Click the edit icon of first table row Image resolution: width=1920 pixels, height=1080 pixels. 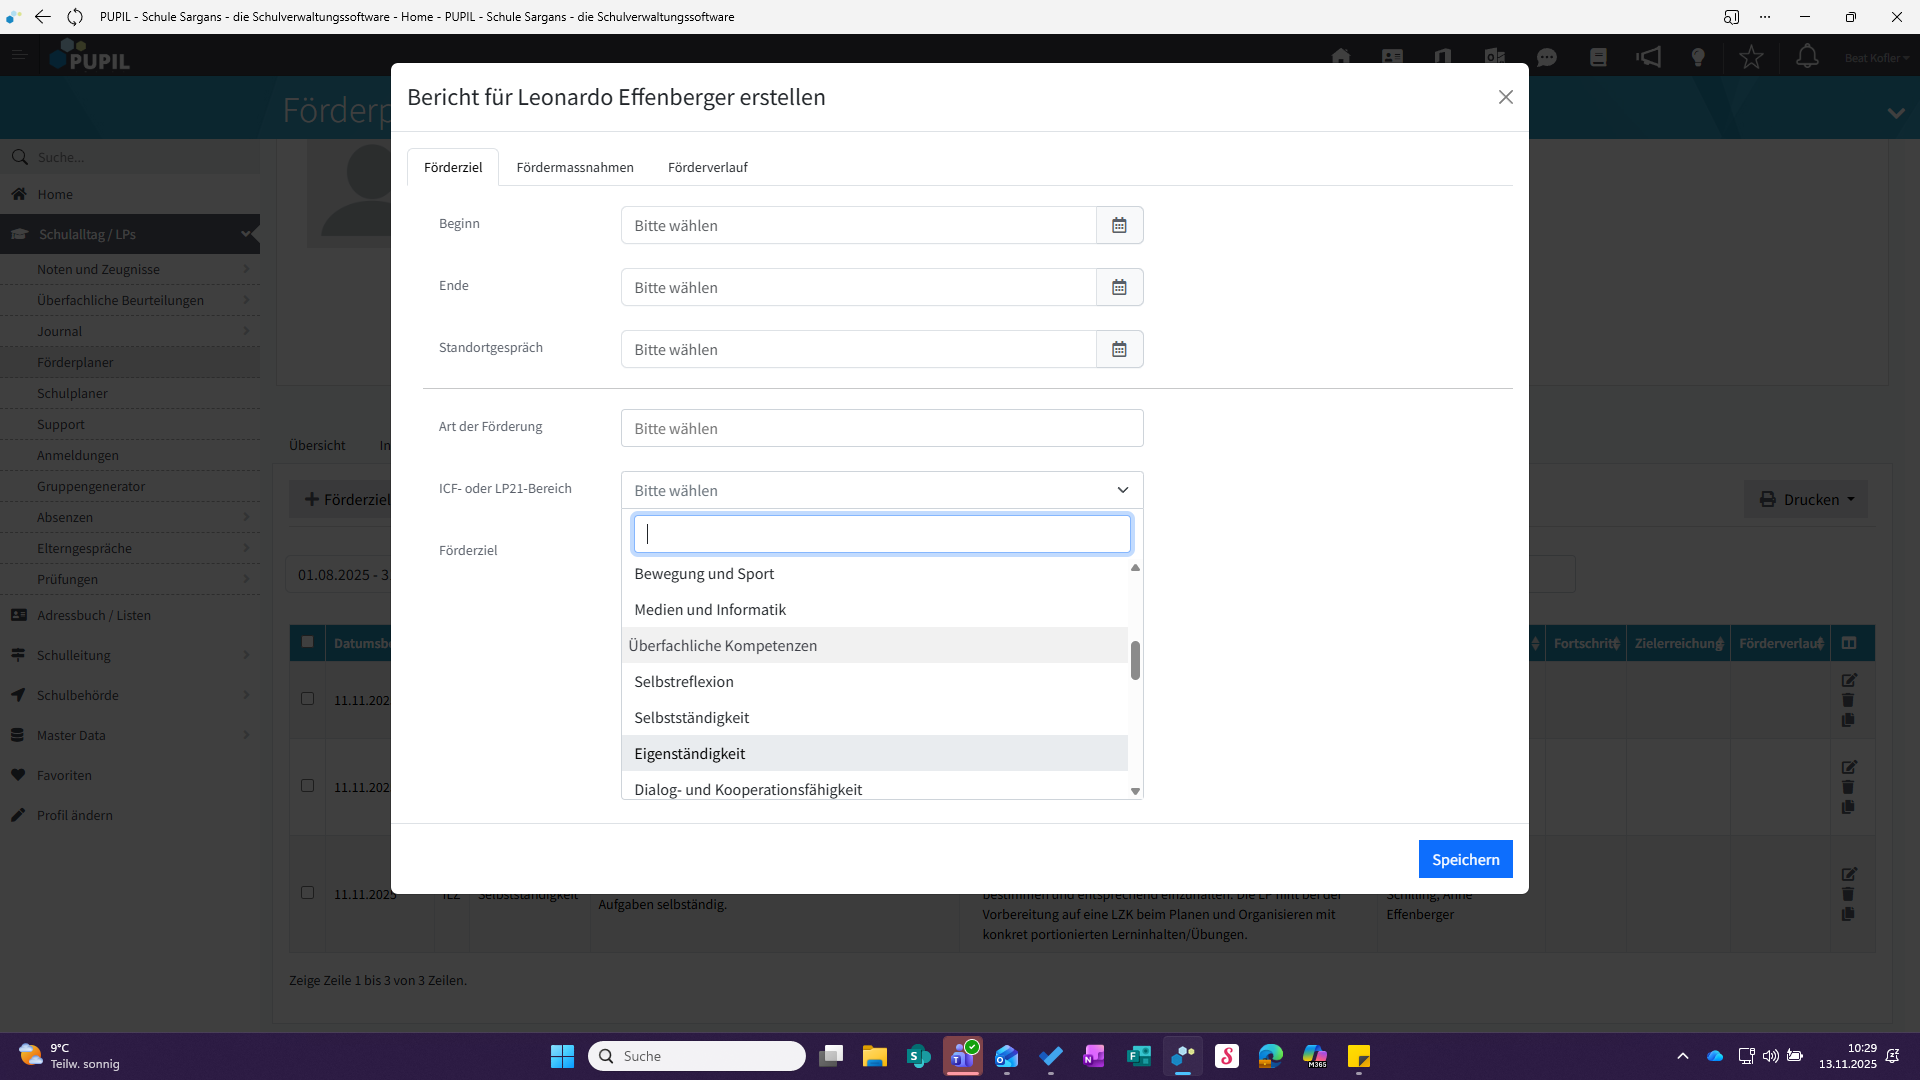(x=1849, y=680)
